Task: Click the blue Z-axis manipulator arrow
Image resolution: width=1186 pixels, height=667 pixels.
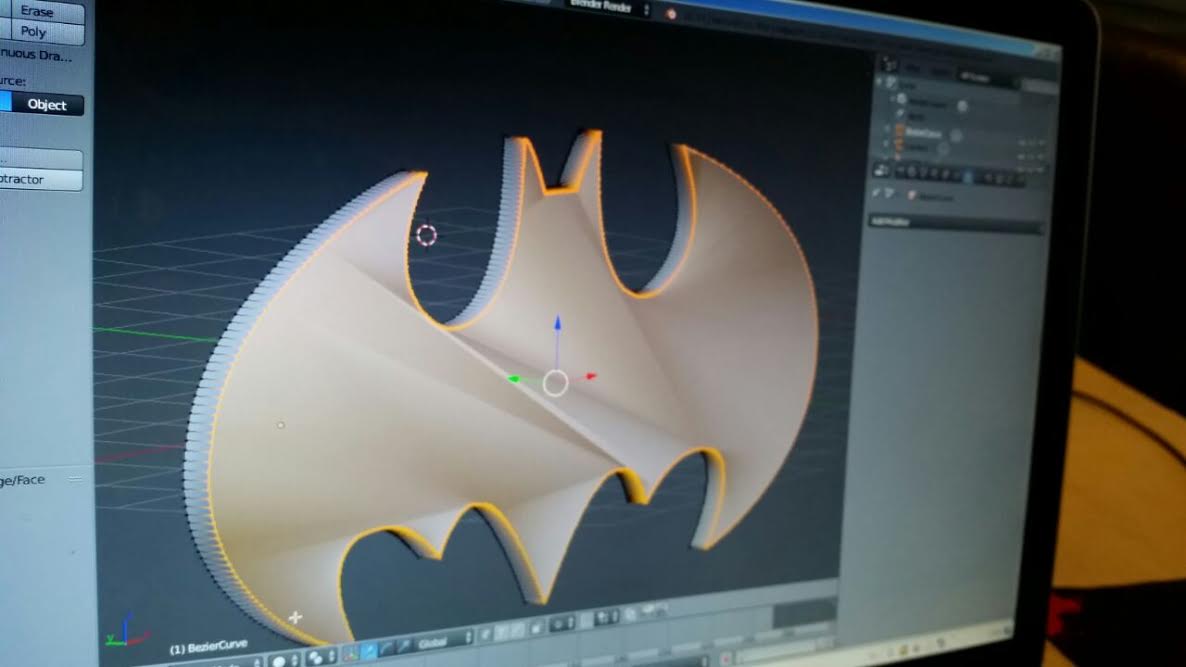Action: (557, 323)
